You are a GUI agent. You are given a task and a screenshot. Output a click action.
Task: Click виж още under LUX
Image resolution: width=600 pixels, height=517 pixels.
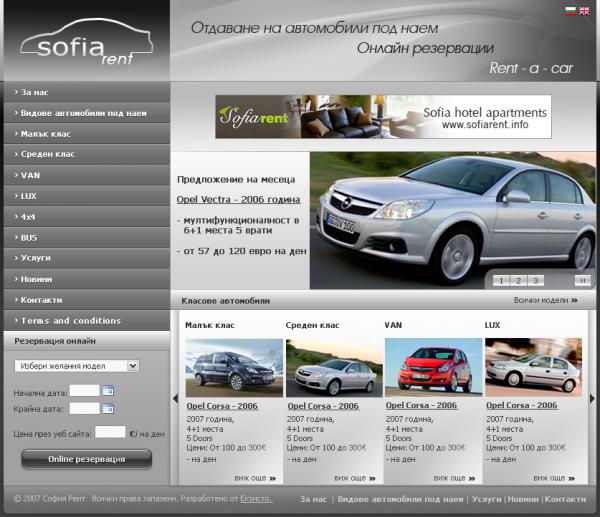(554, 478)
